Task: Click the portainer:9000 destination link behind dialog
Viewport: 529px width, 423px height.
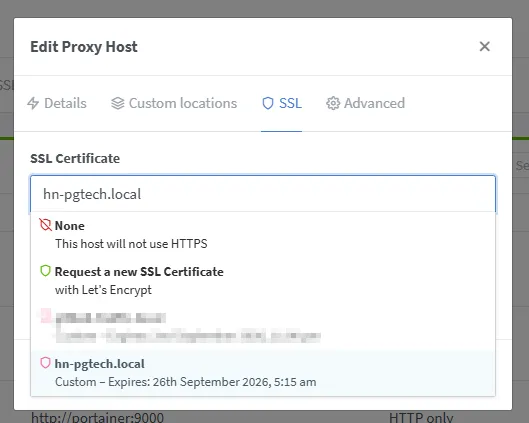Action: 98,418
